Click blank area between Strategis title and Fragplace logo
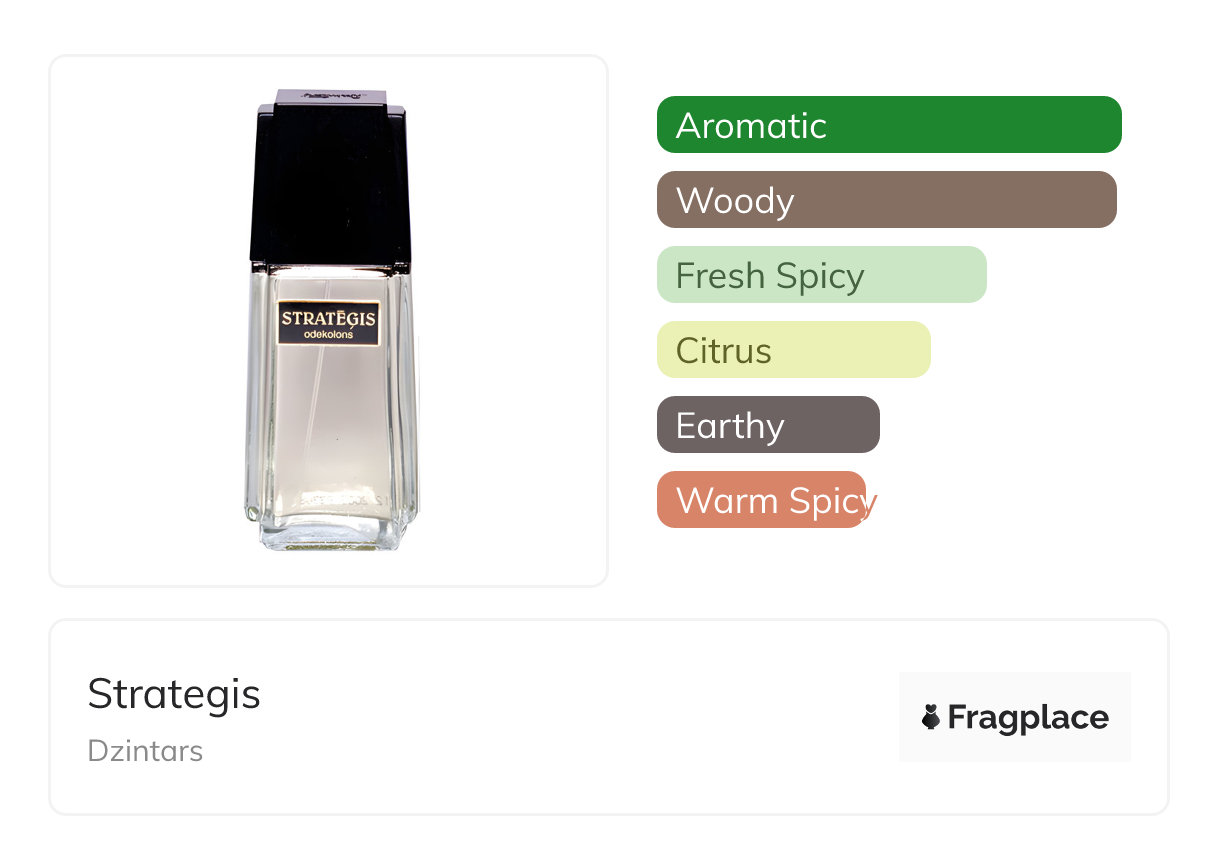This screenshot has width=1218, height=864. 580,717
